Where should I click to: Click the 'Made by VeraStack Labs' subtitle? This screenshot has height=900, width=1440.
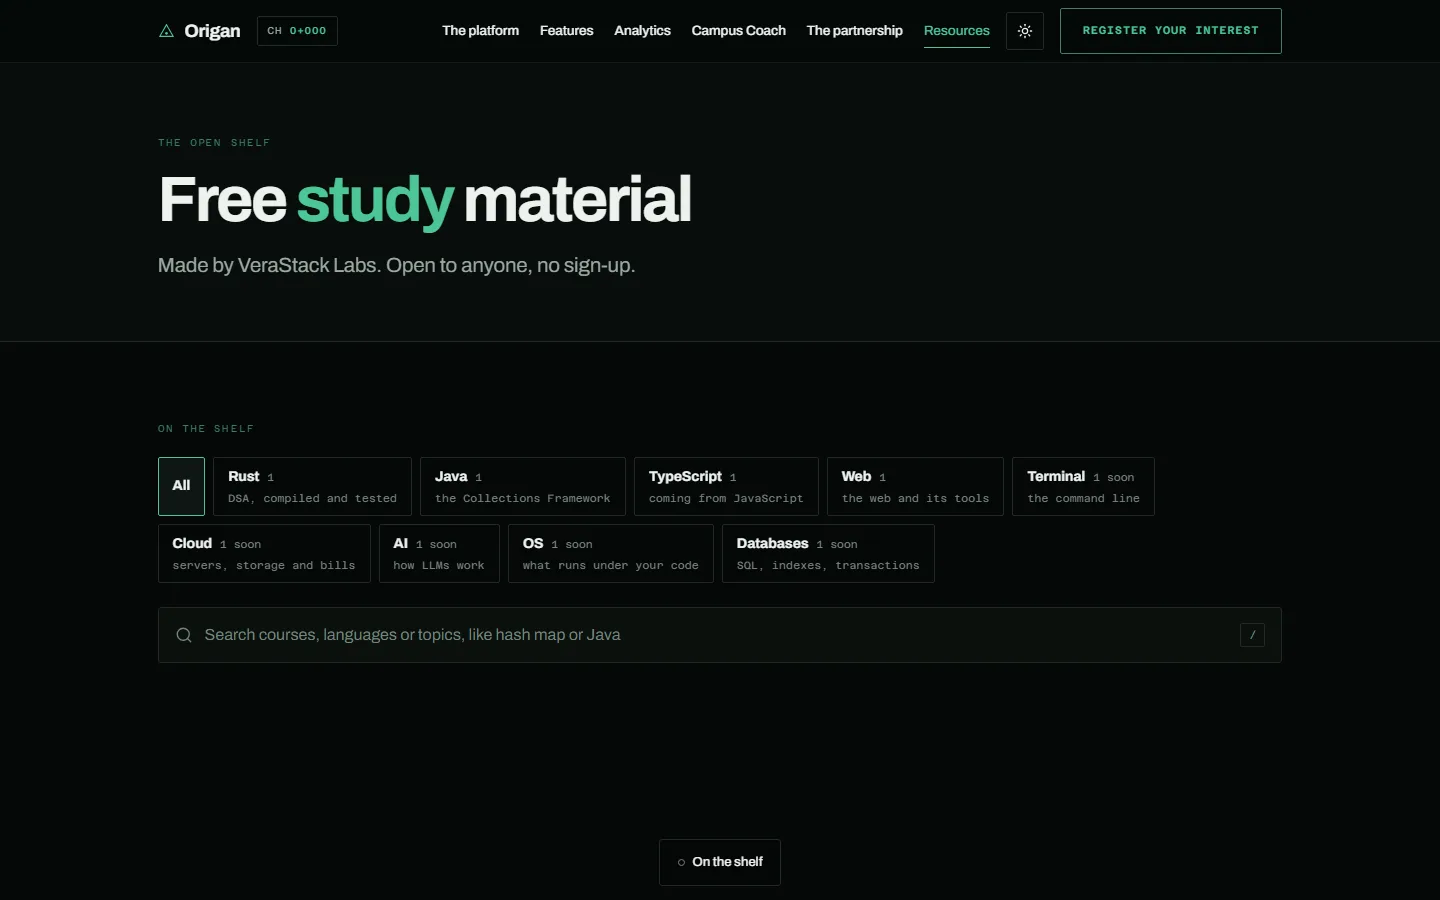click(397, 265)
